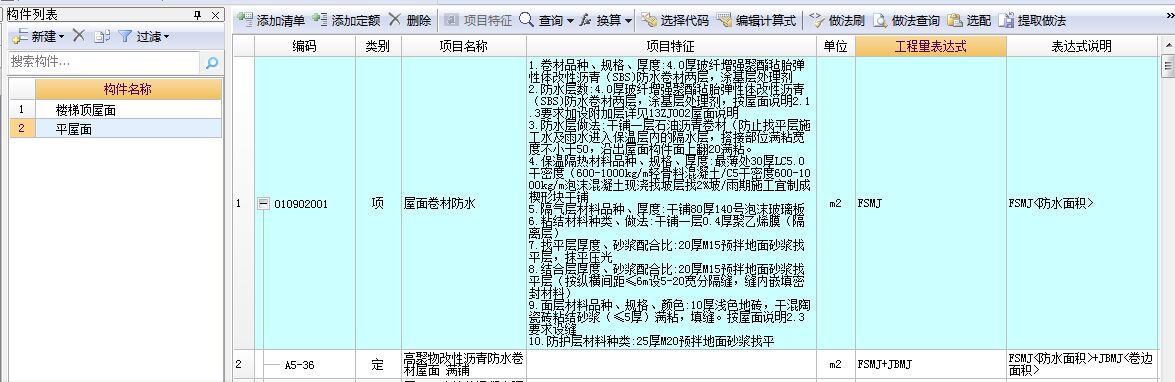The height and width of the screenshot is (382, 1175).
Task: Click the 屋面卷材防水 item name cell
Action: point(464,203)
